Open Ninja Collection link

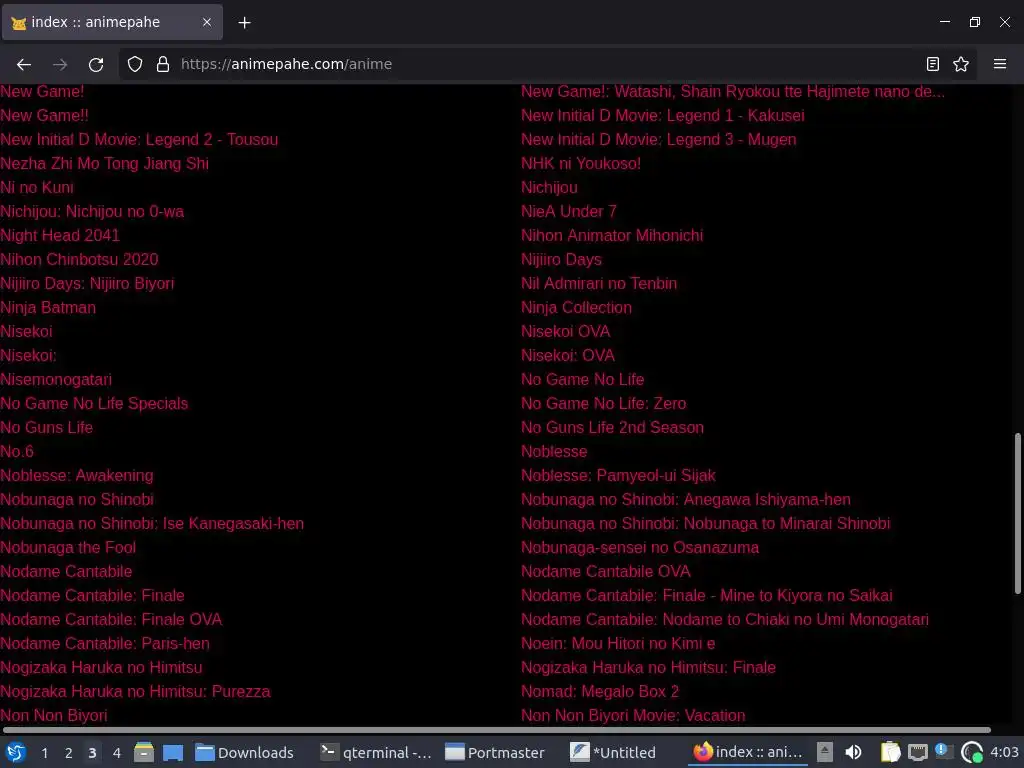coord(576,308)
